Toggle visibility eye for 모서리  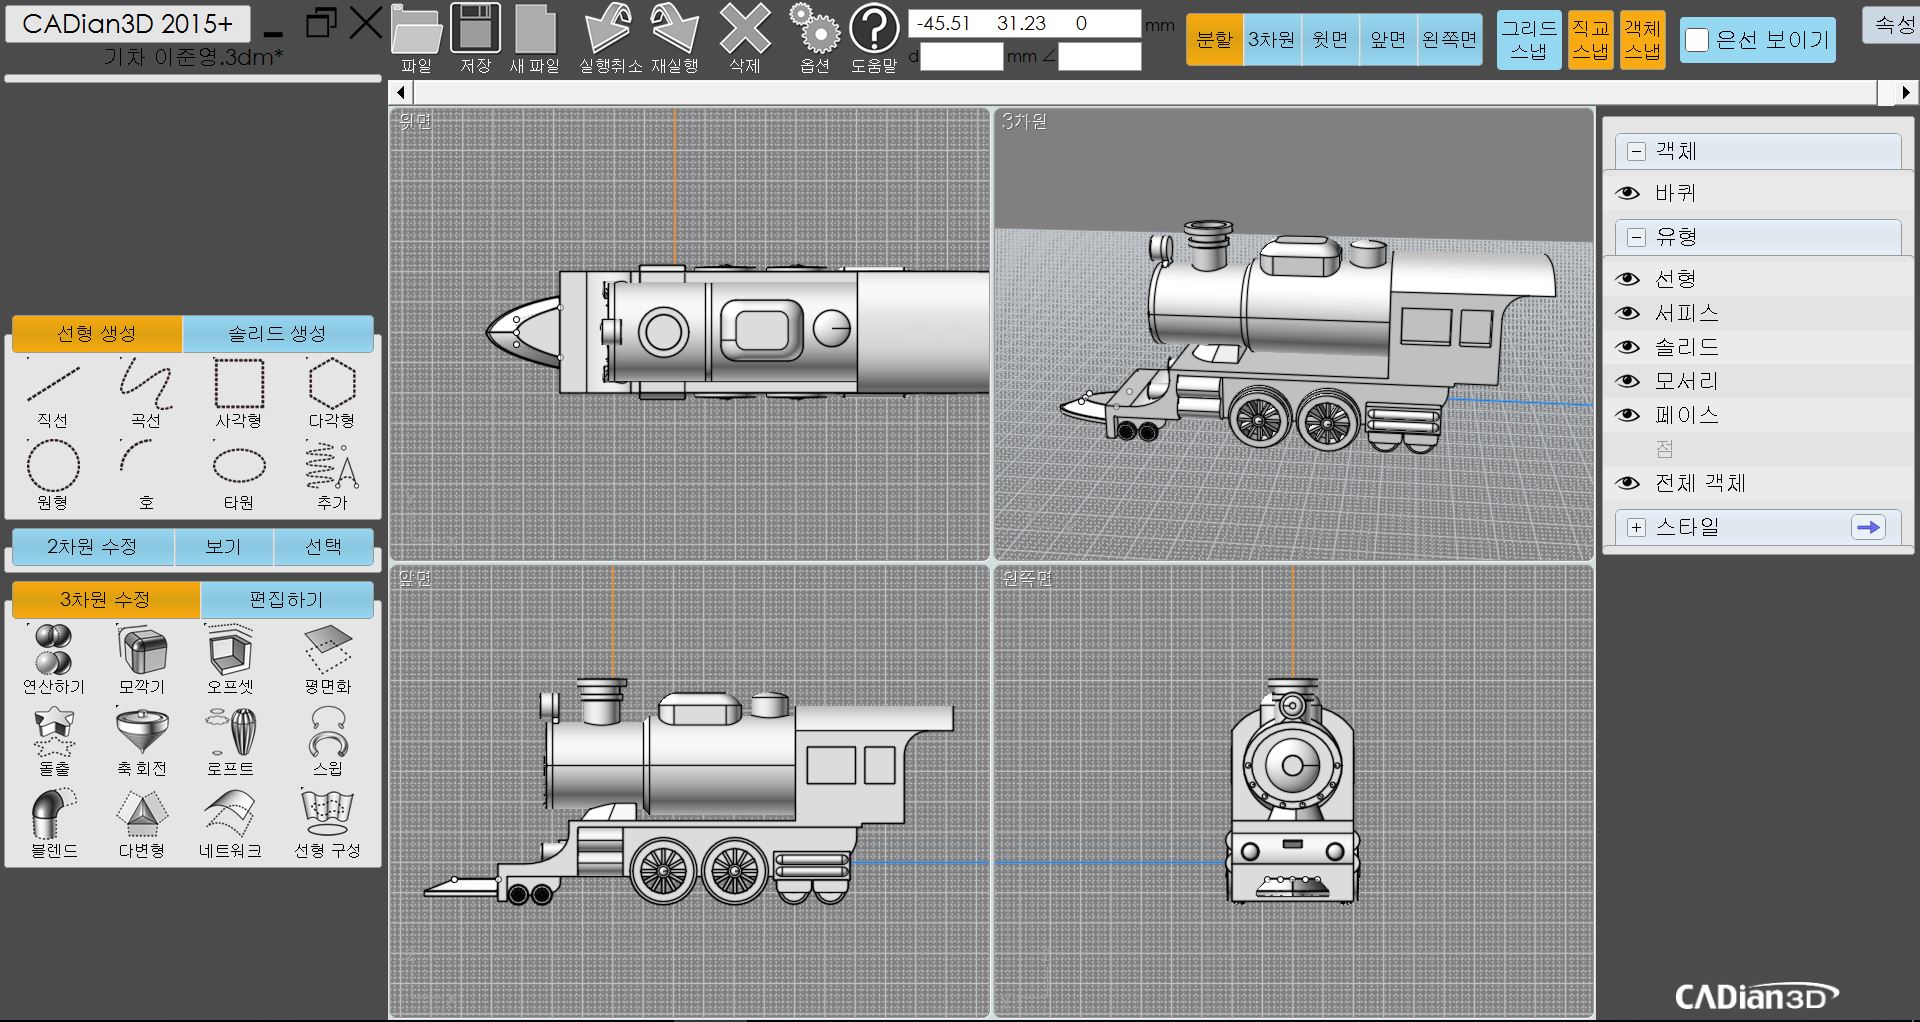(1628, 381)
